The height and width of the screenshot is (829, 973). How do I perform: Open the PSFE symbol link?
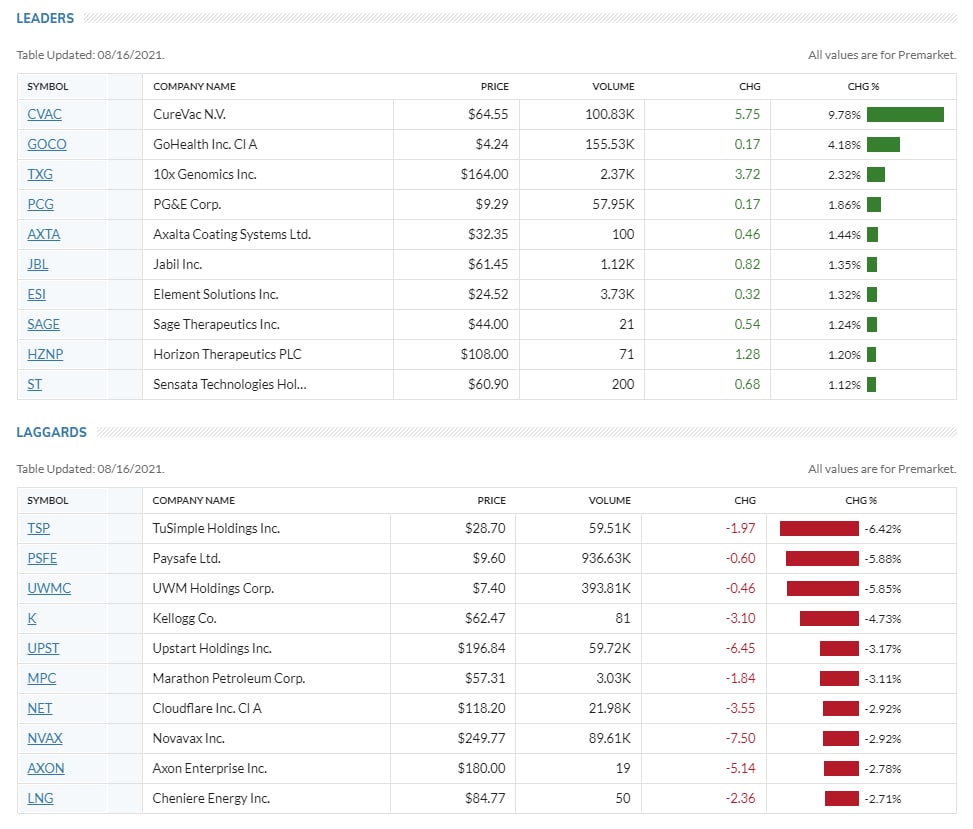42,558
